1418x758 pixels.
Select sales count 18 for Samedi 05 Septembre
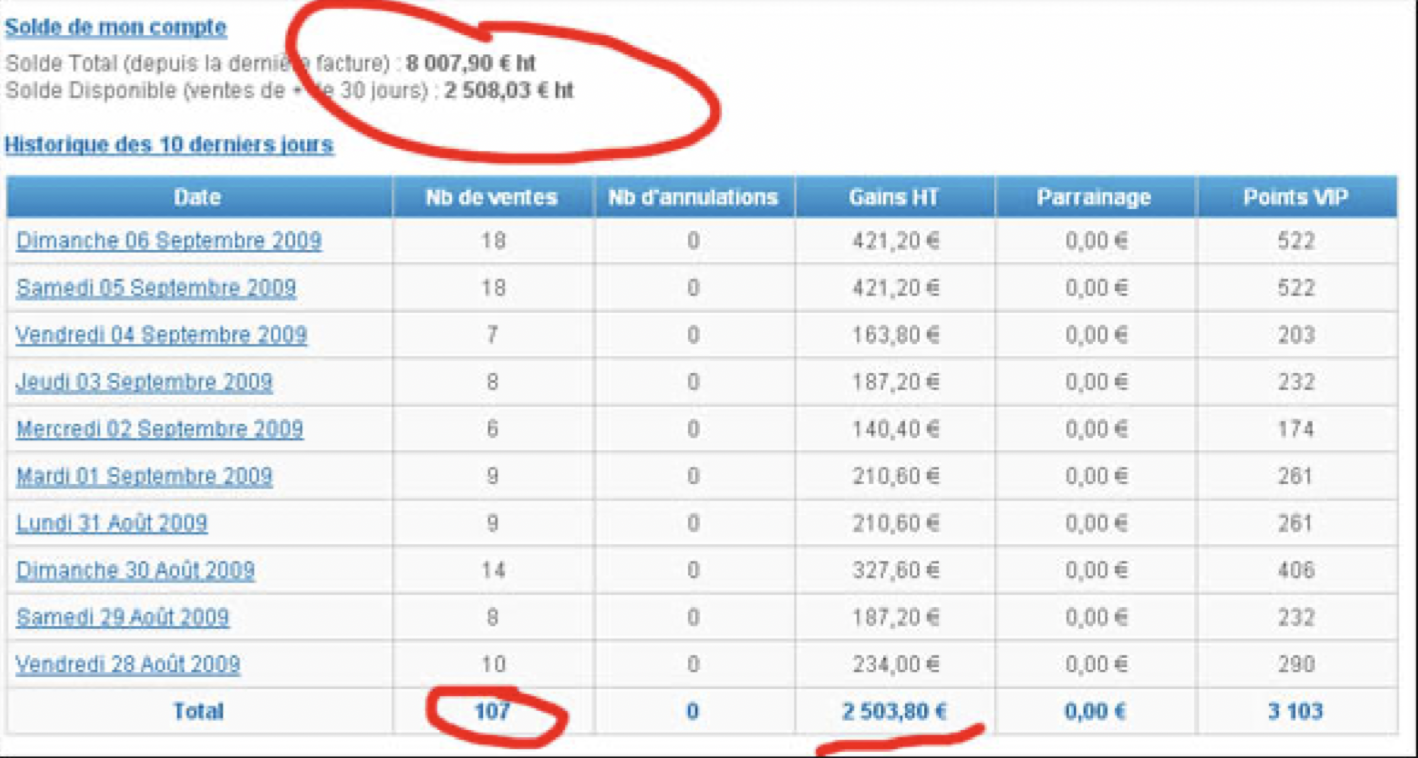click(493, 288)
